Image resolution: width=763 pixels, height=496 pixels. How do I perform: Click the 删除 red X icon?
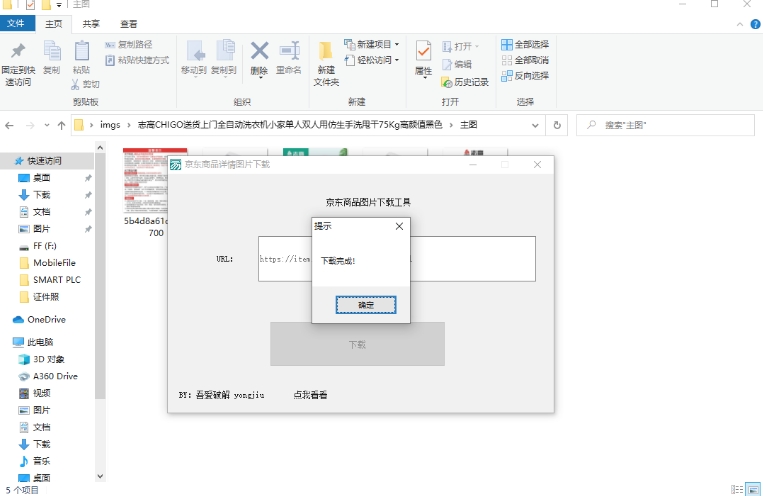(259, 51)
